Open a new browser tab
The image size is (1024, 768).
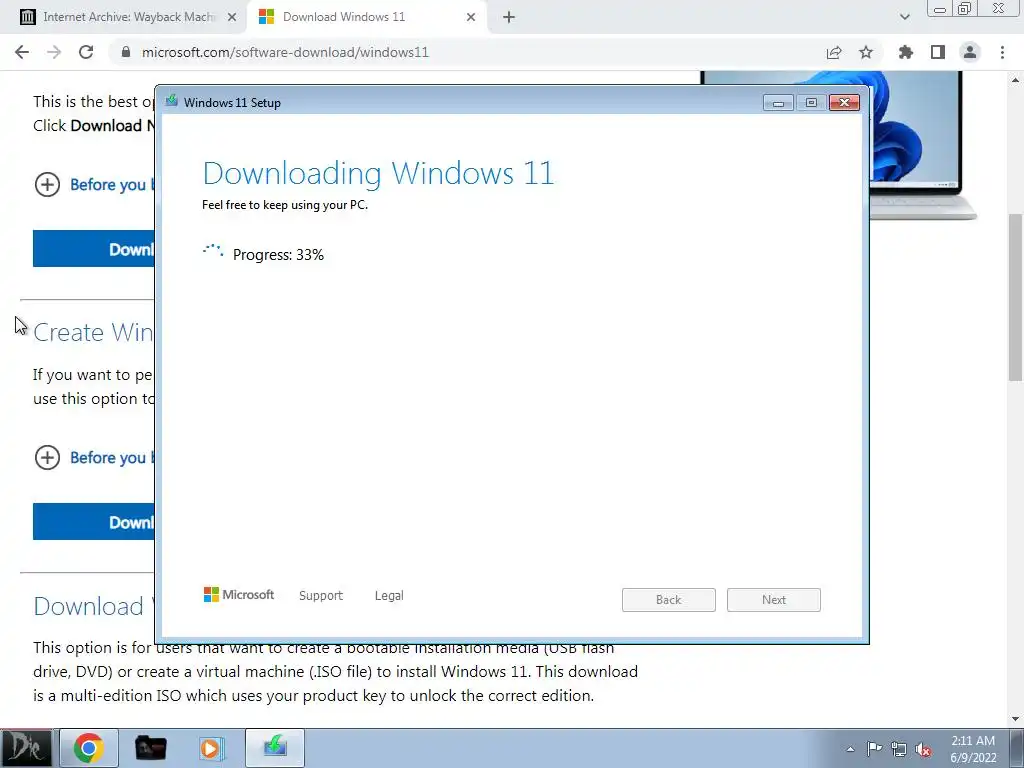pyautogui.click(x=509, y=17)
